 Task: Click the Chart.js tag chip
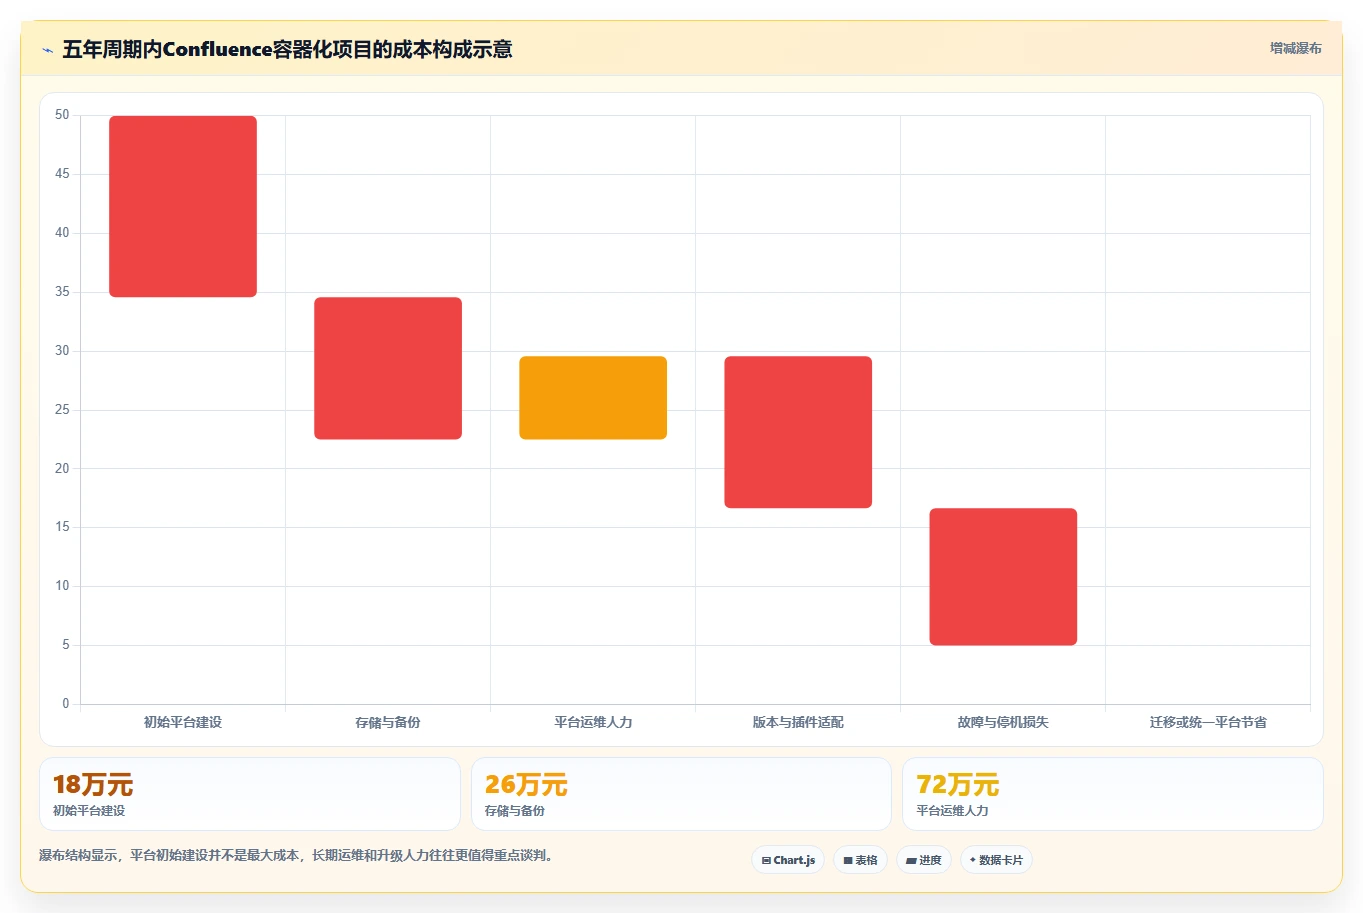point(788,860)
